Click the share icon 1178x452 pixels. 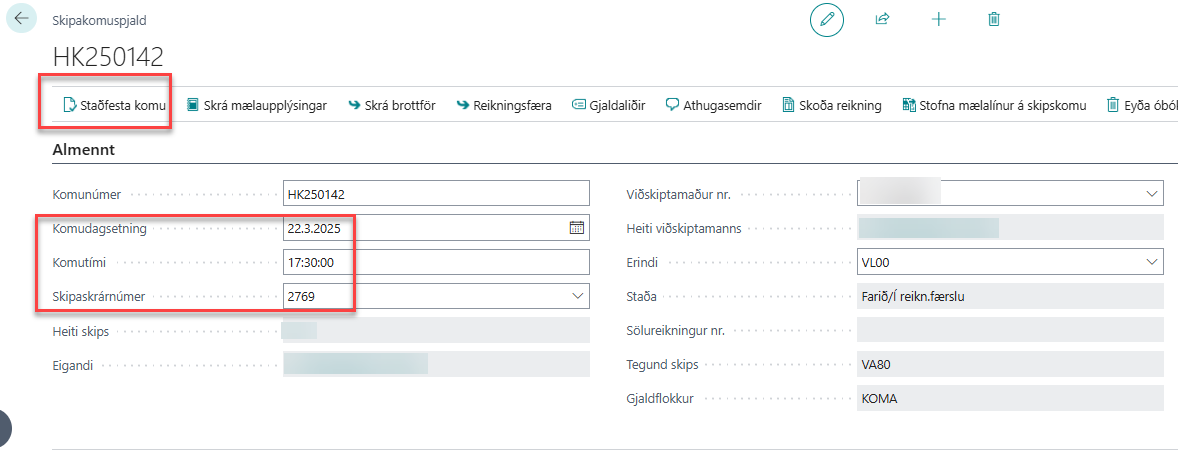coord(883,19)
